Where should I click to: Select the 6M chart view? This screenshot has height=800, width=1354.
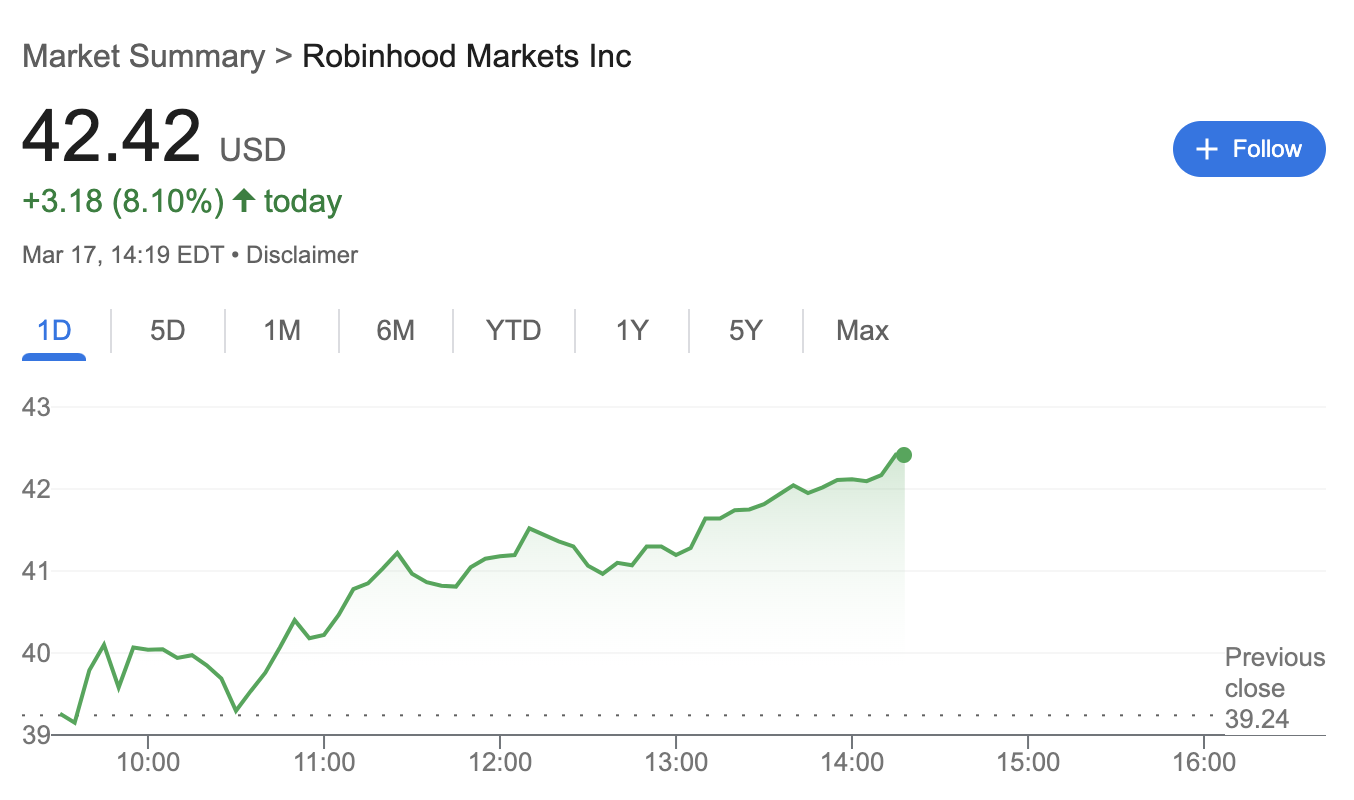point(395,330)
